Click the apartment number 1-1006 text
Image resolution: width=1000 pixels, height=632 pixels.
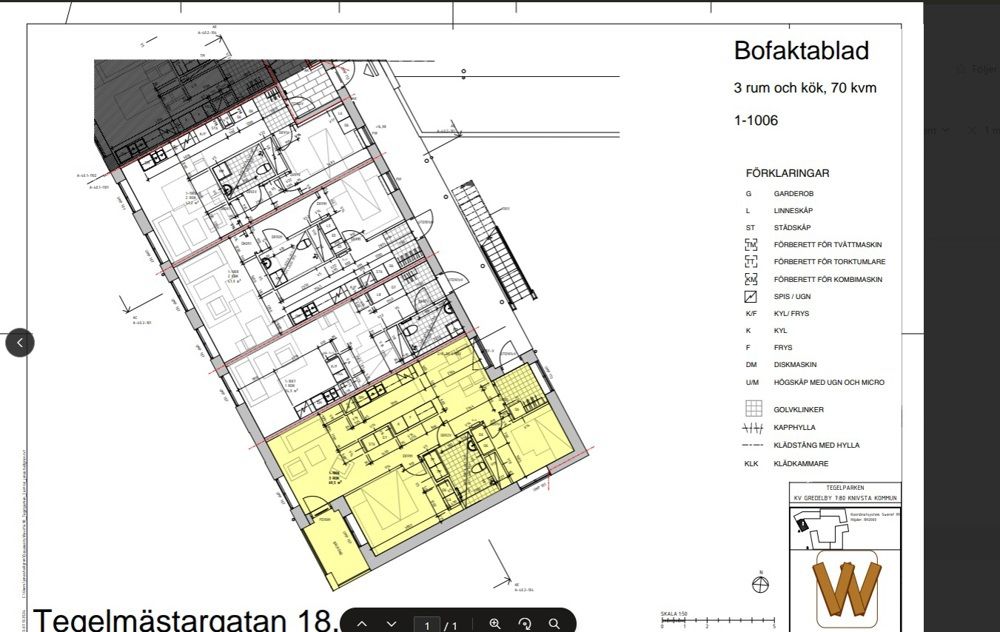tap(756, 121)
